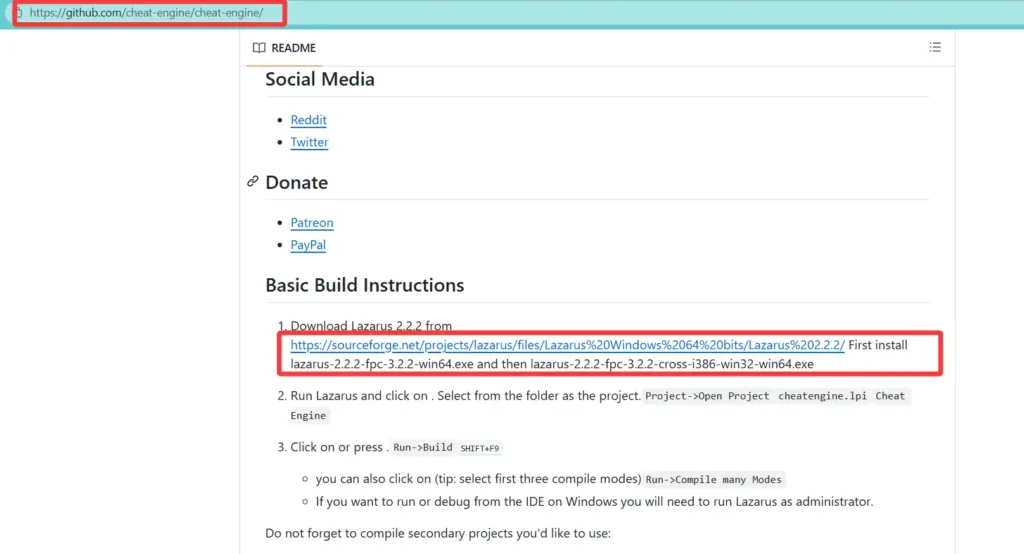This screenshot has width=1024, height=554.
Task: Open the PayPal donation link
Action: pyautogui.click(x=308, y=244)
